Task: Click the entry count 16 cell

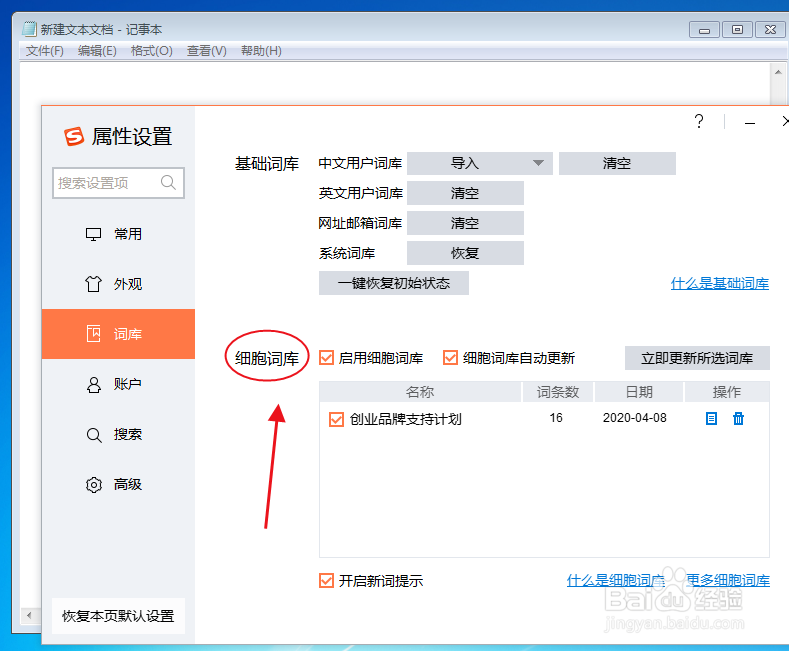Action: coord(556,418)
